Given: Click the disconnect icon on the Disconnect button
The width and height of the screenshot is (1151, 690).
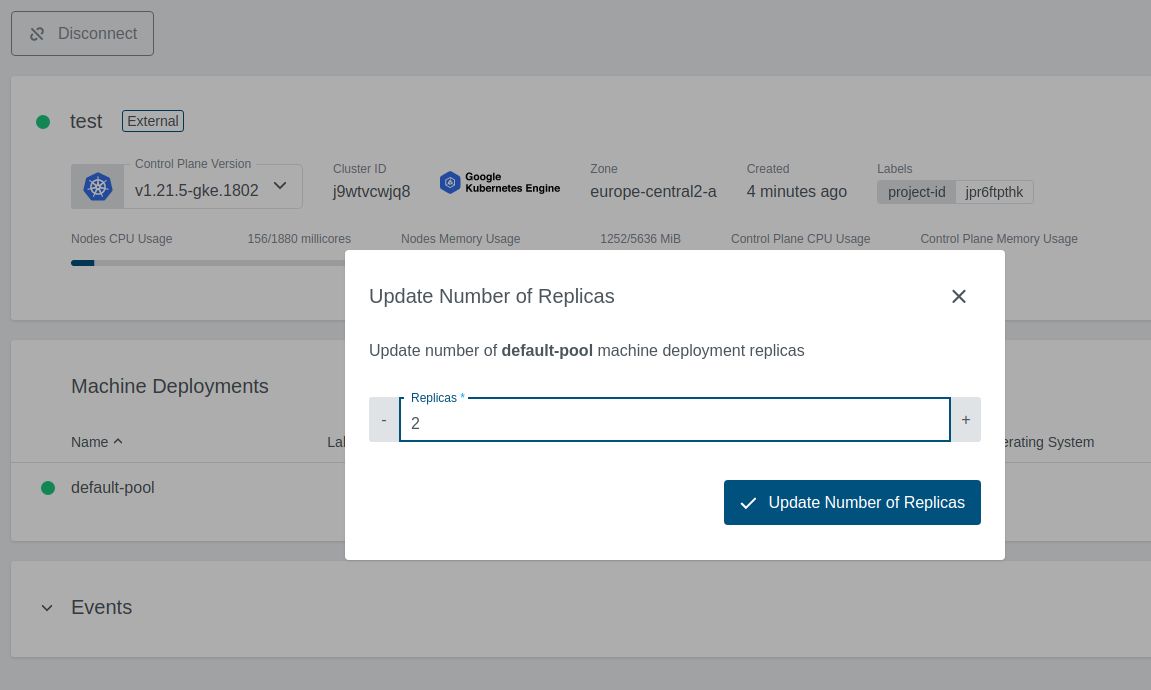Looking at the screenshot, I should pos(36,33).
